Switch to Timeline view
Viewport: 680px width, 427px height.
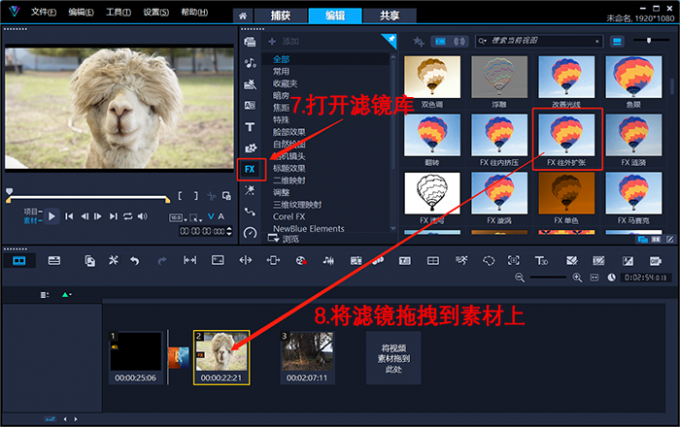54,261
